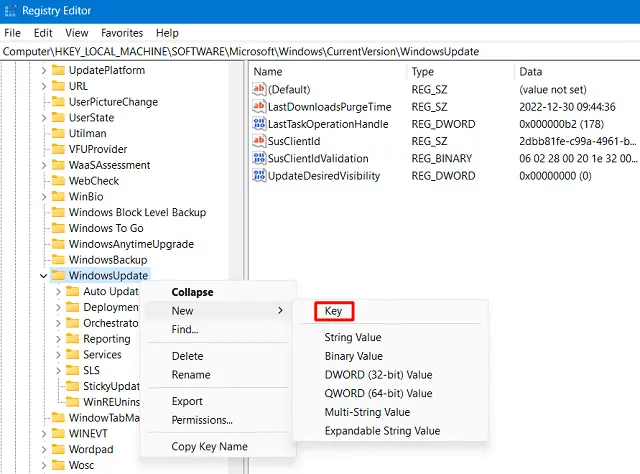
Task: Click the URL folder icon
Action: (x=58, y=86)
